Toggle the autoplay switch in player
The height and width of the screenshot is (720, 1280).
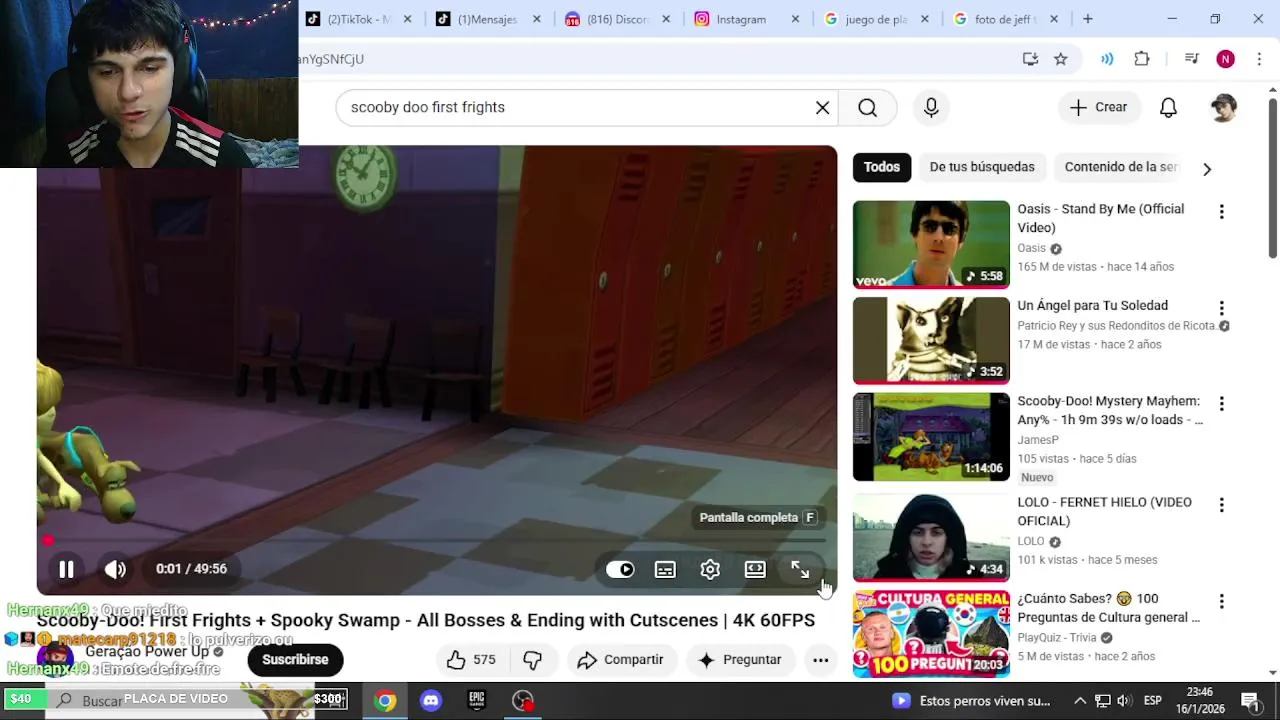point(620,569)
